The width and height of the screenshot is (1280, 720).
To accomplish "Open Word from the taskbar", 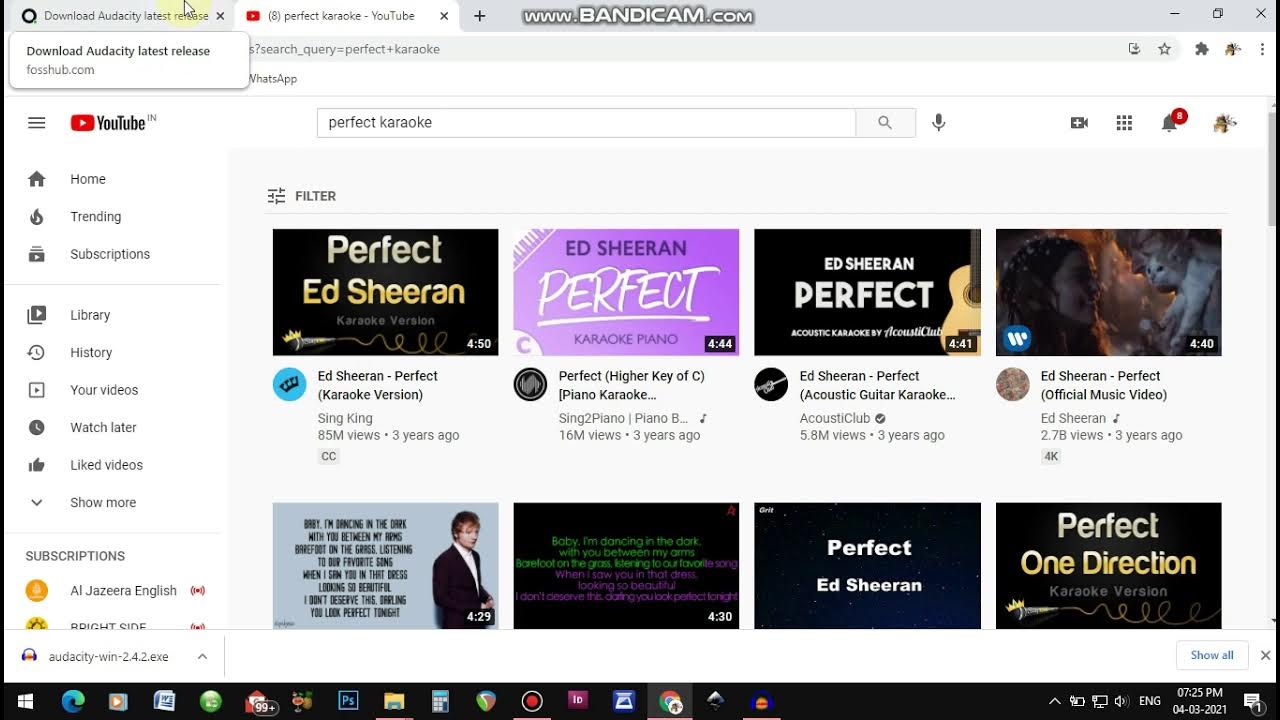I will (x=164, y=701).
